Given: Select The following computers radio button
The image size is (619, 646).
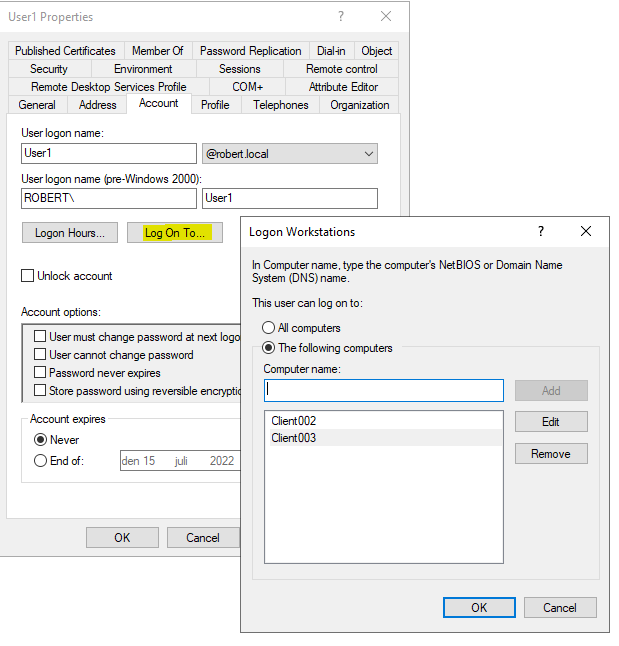Looking at the screenshot, I should pyautogui.click(x=268, y=348).
